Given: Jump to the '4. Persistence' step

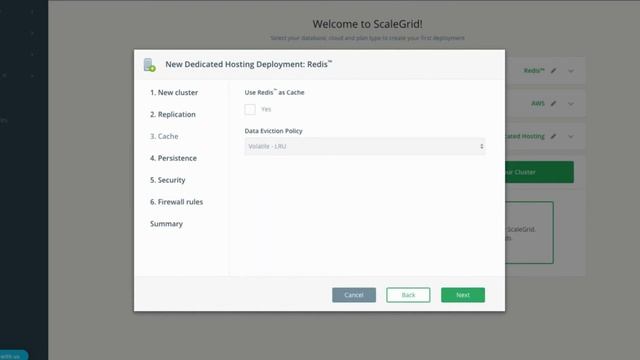Looking at the screenshot, I should coord(173,158).
